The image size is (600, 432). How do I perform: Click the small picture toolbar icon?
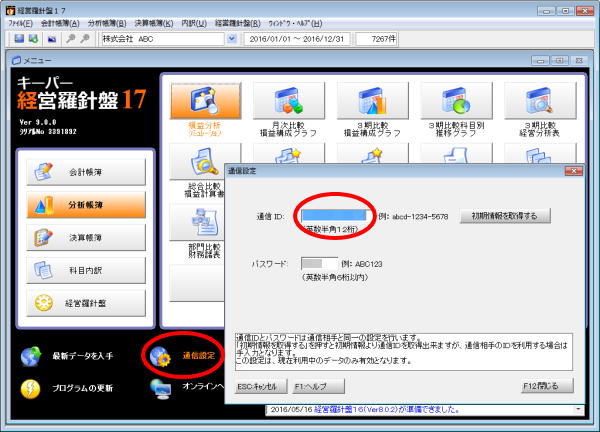[52, 39]
